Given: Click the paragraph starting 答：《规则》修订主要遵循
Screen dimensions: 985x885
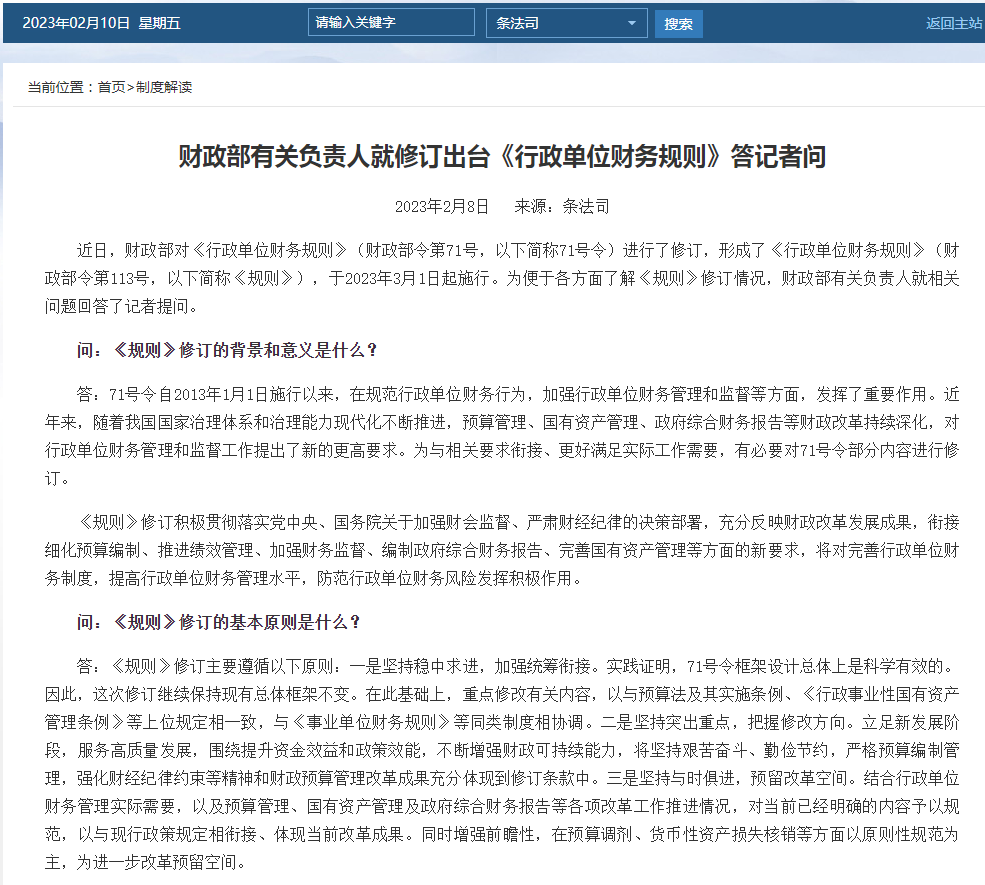Looking at the screenshot, I should (x=501, y=764).
